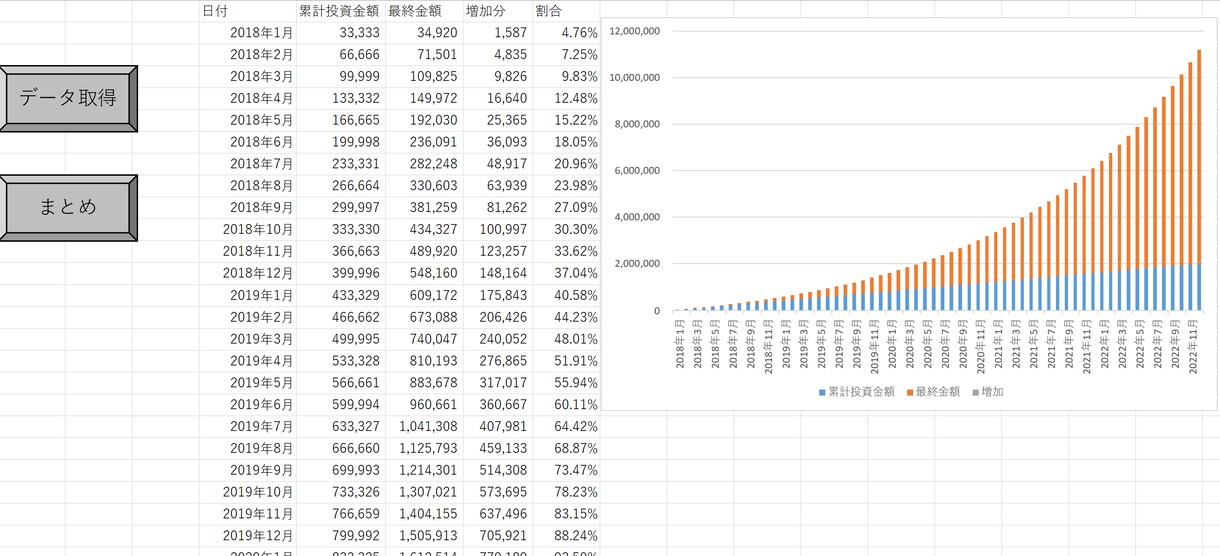Click the gray 増加 legend swatch
This screenshot has height=556, width=1220.
coord(975,392)
